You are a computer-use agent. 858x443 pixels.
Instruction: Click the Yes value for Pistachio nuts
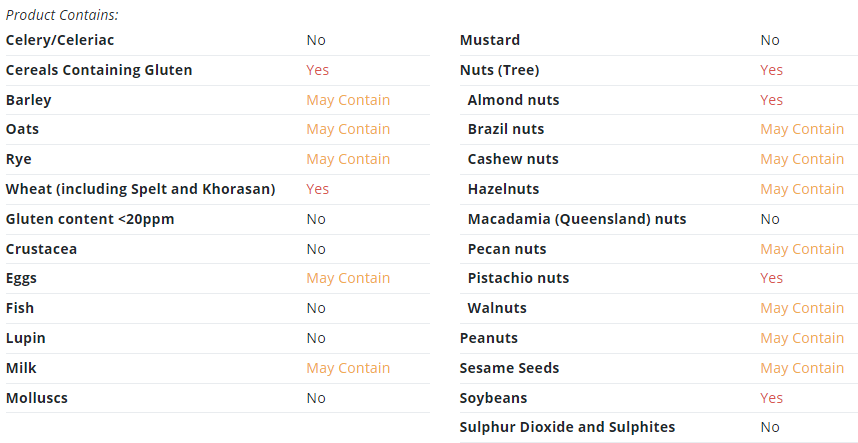tap(772, 278)
